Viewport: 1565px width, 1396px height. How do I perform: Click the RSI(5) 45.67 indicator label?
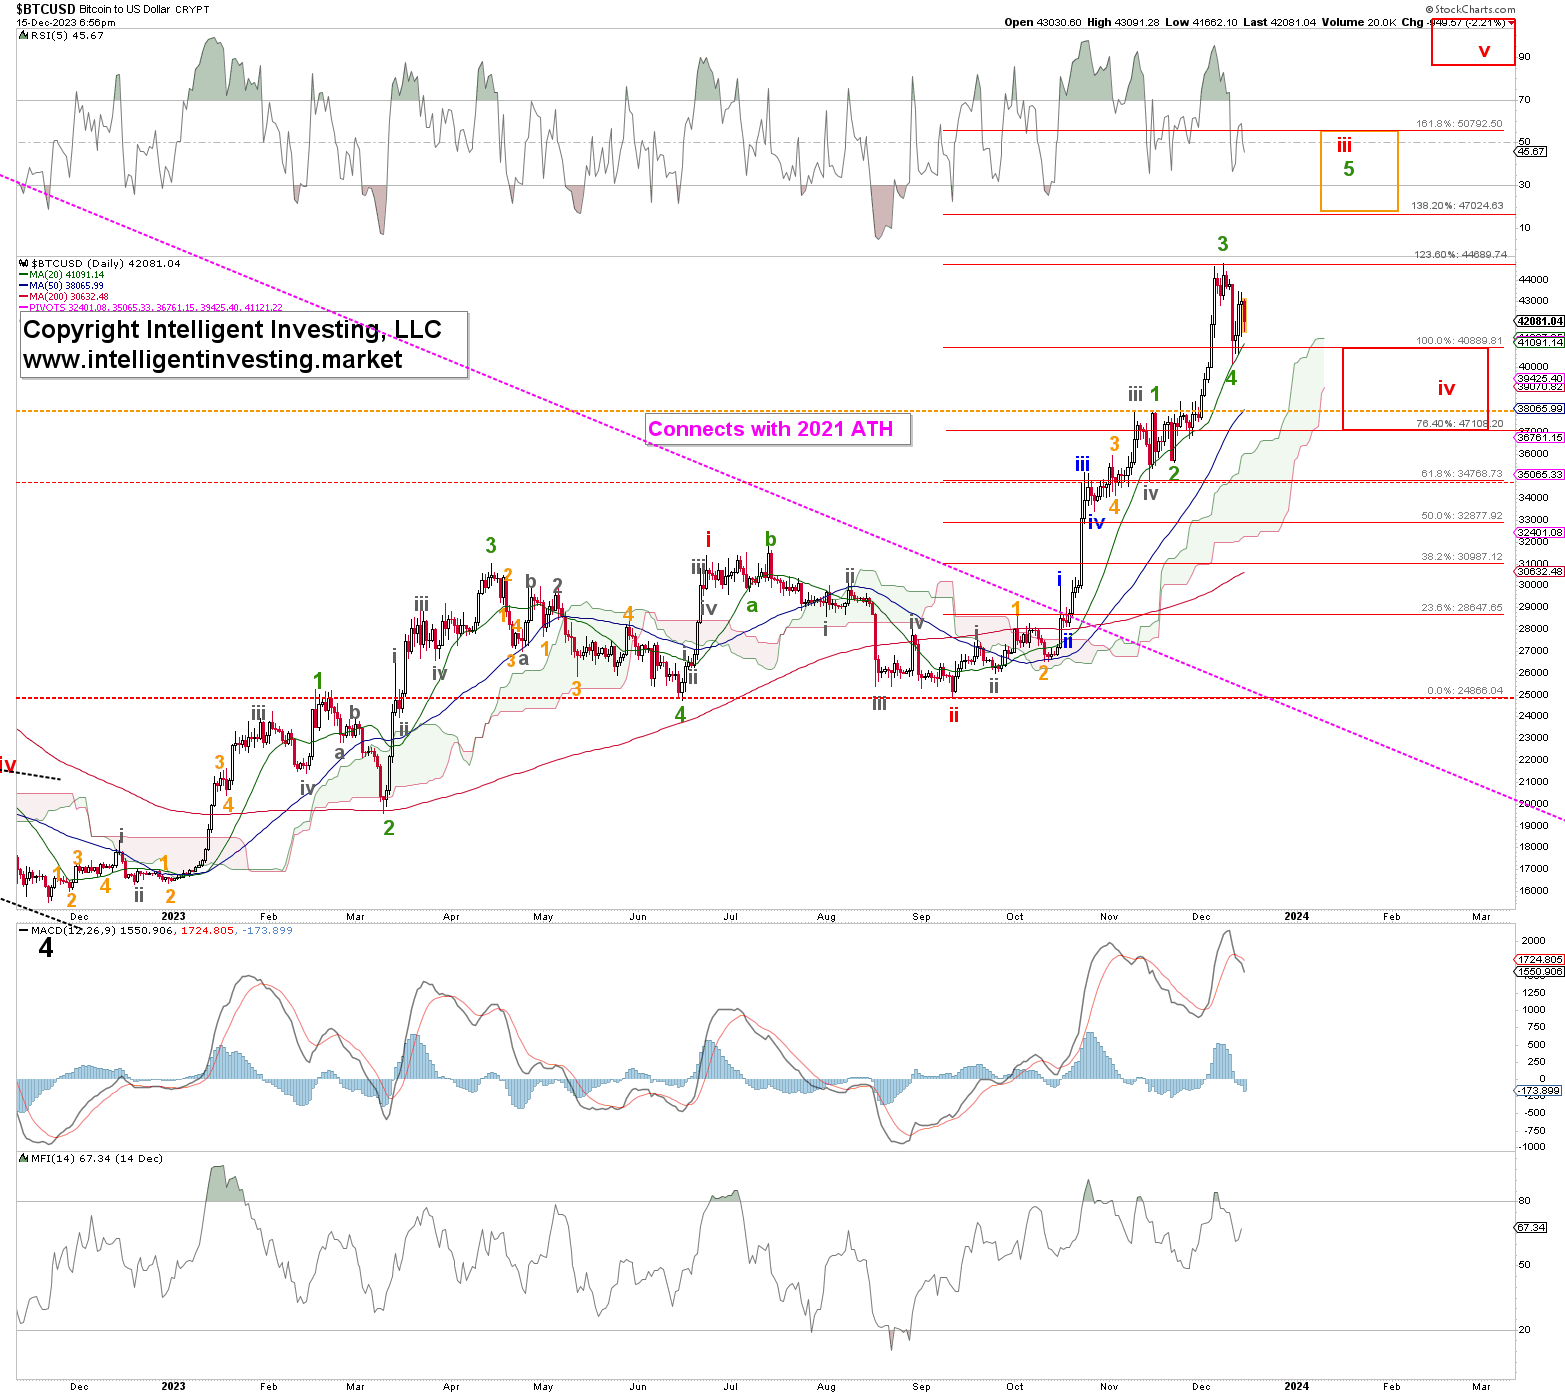(x=62, y=35)
